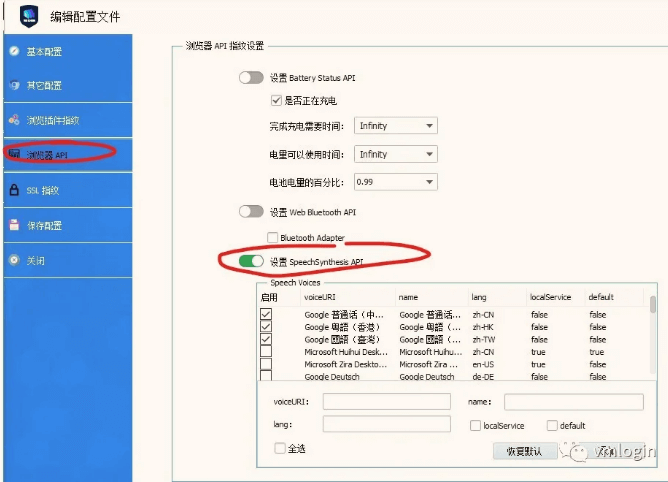This screenshot has height=482, width=668.
Task: Click the 其它配置 sidebar icon
Action: [x=14, y=85]
